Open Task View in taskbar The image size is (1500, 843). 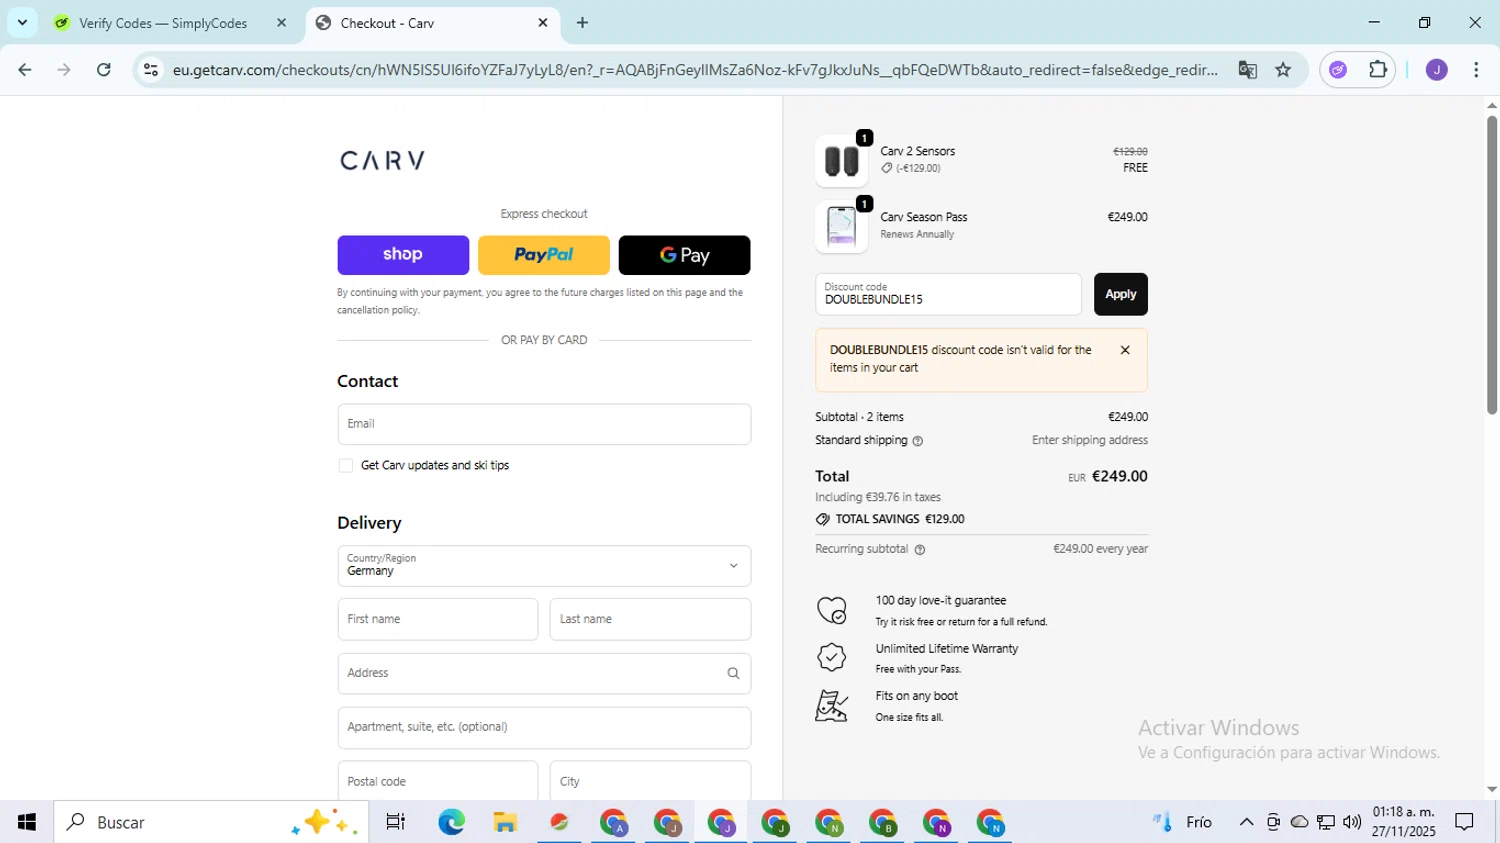[x=396, y=822]
